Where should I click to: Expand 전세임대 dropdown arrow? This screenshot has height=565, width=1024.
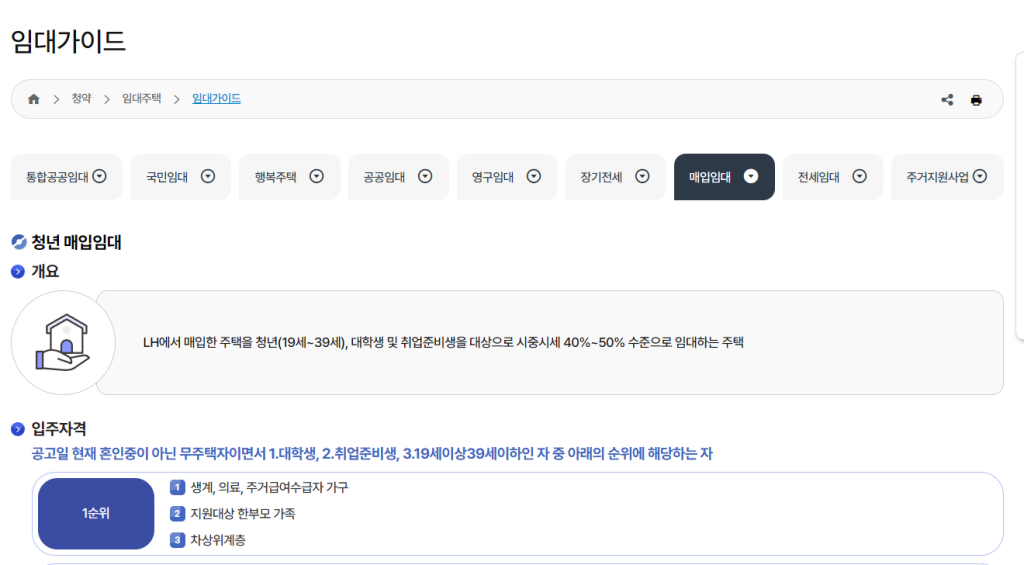(859, 176)
